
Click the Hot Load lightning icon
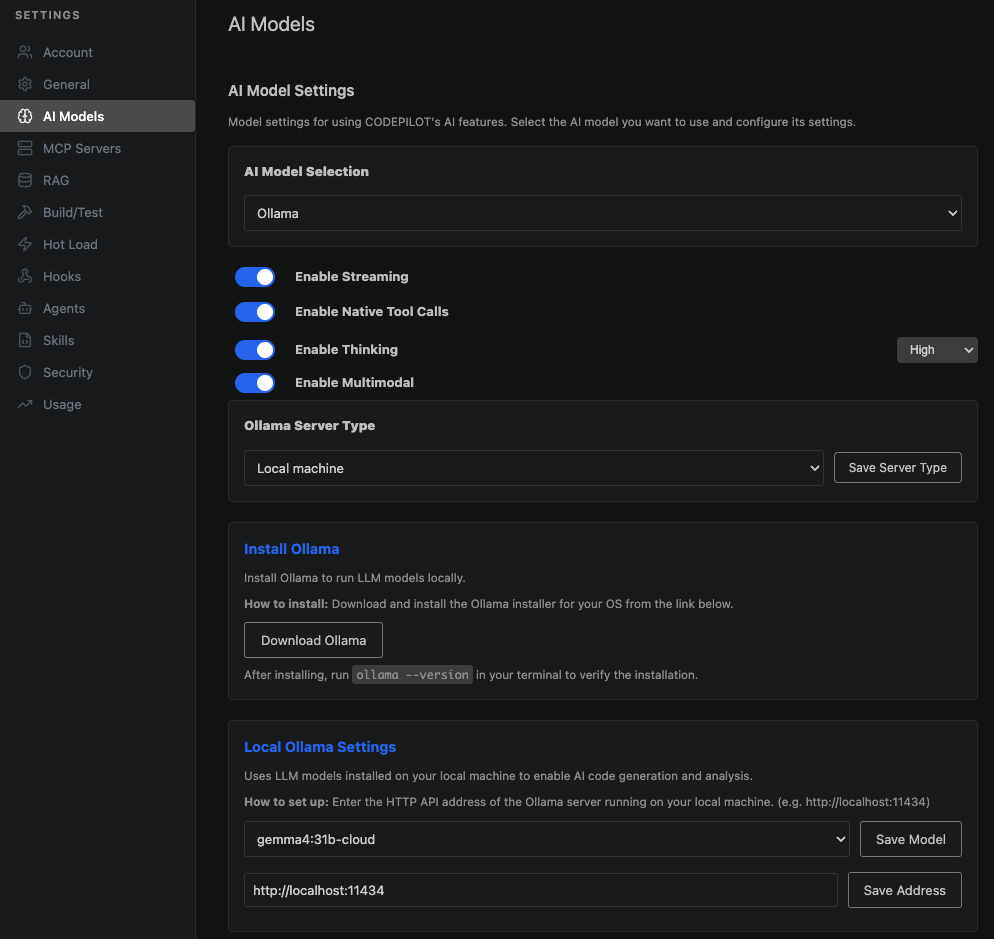25,244
